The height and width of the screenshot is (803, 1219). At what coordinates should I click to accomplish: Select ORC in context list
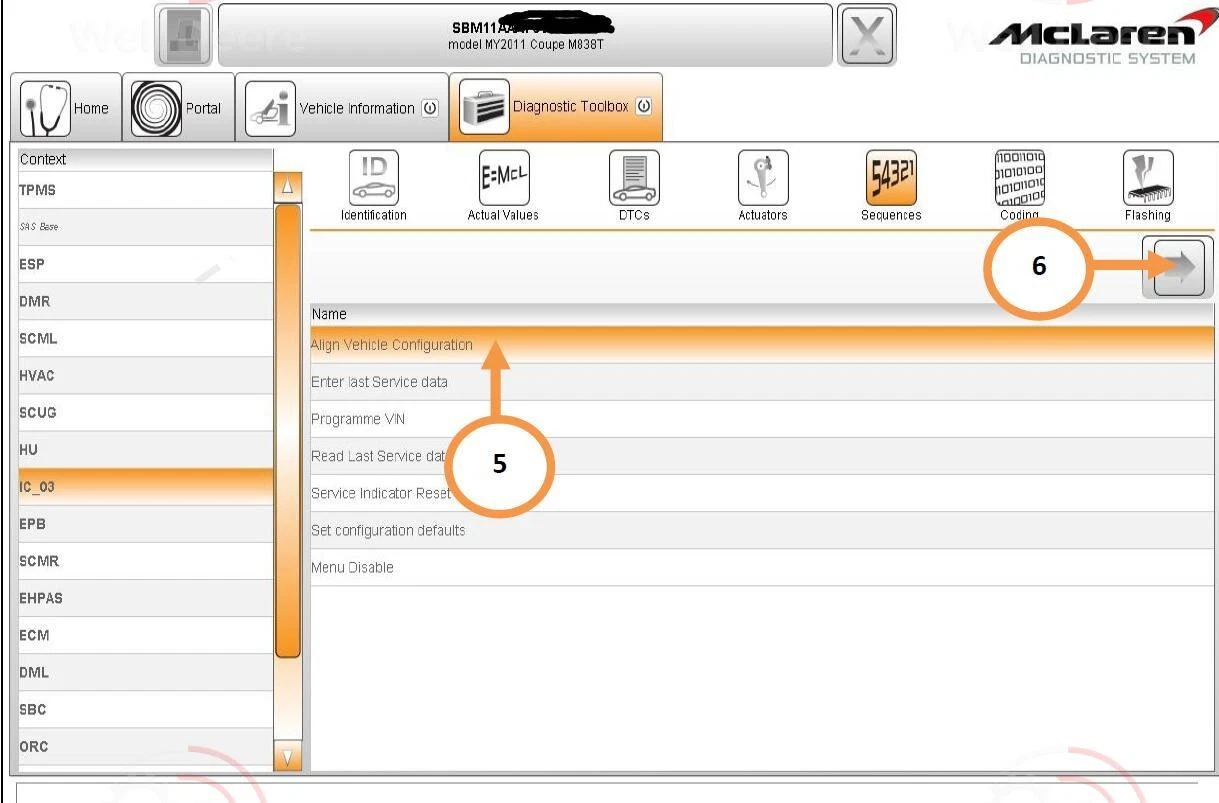(145, 746)
